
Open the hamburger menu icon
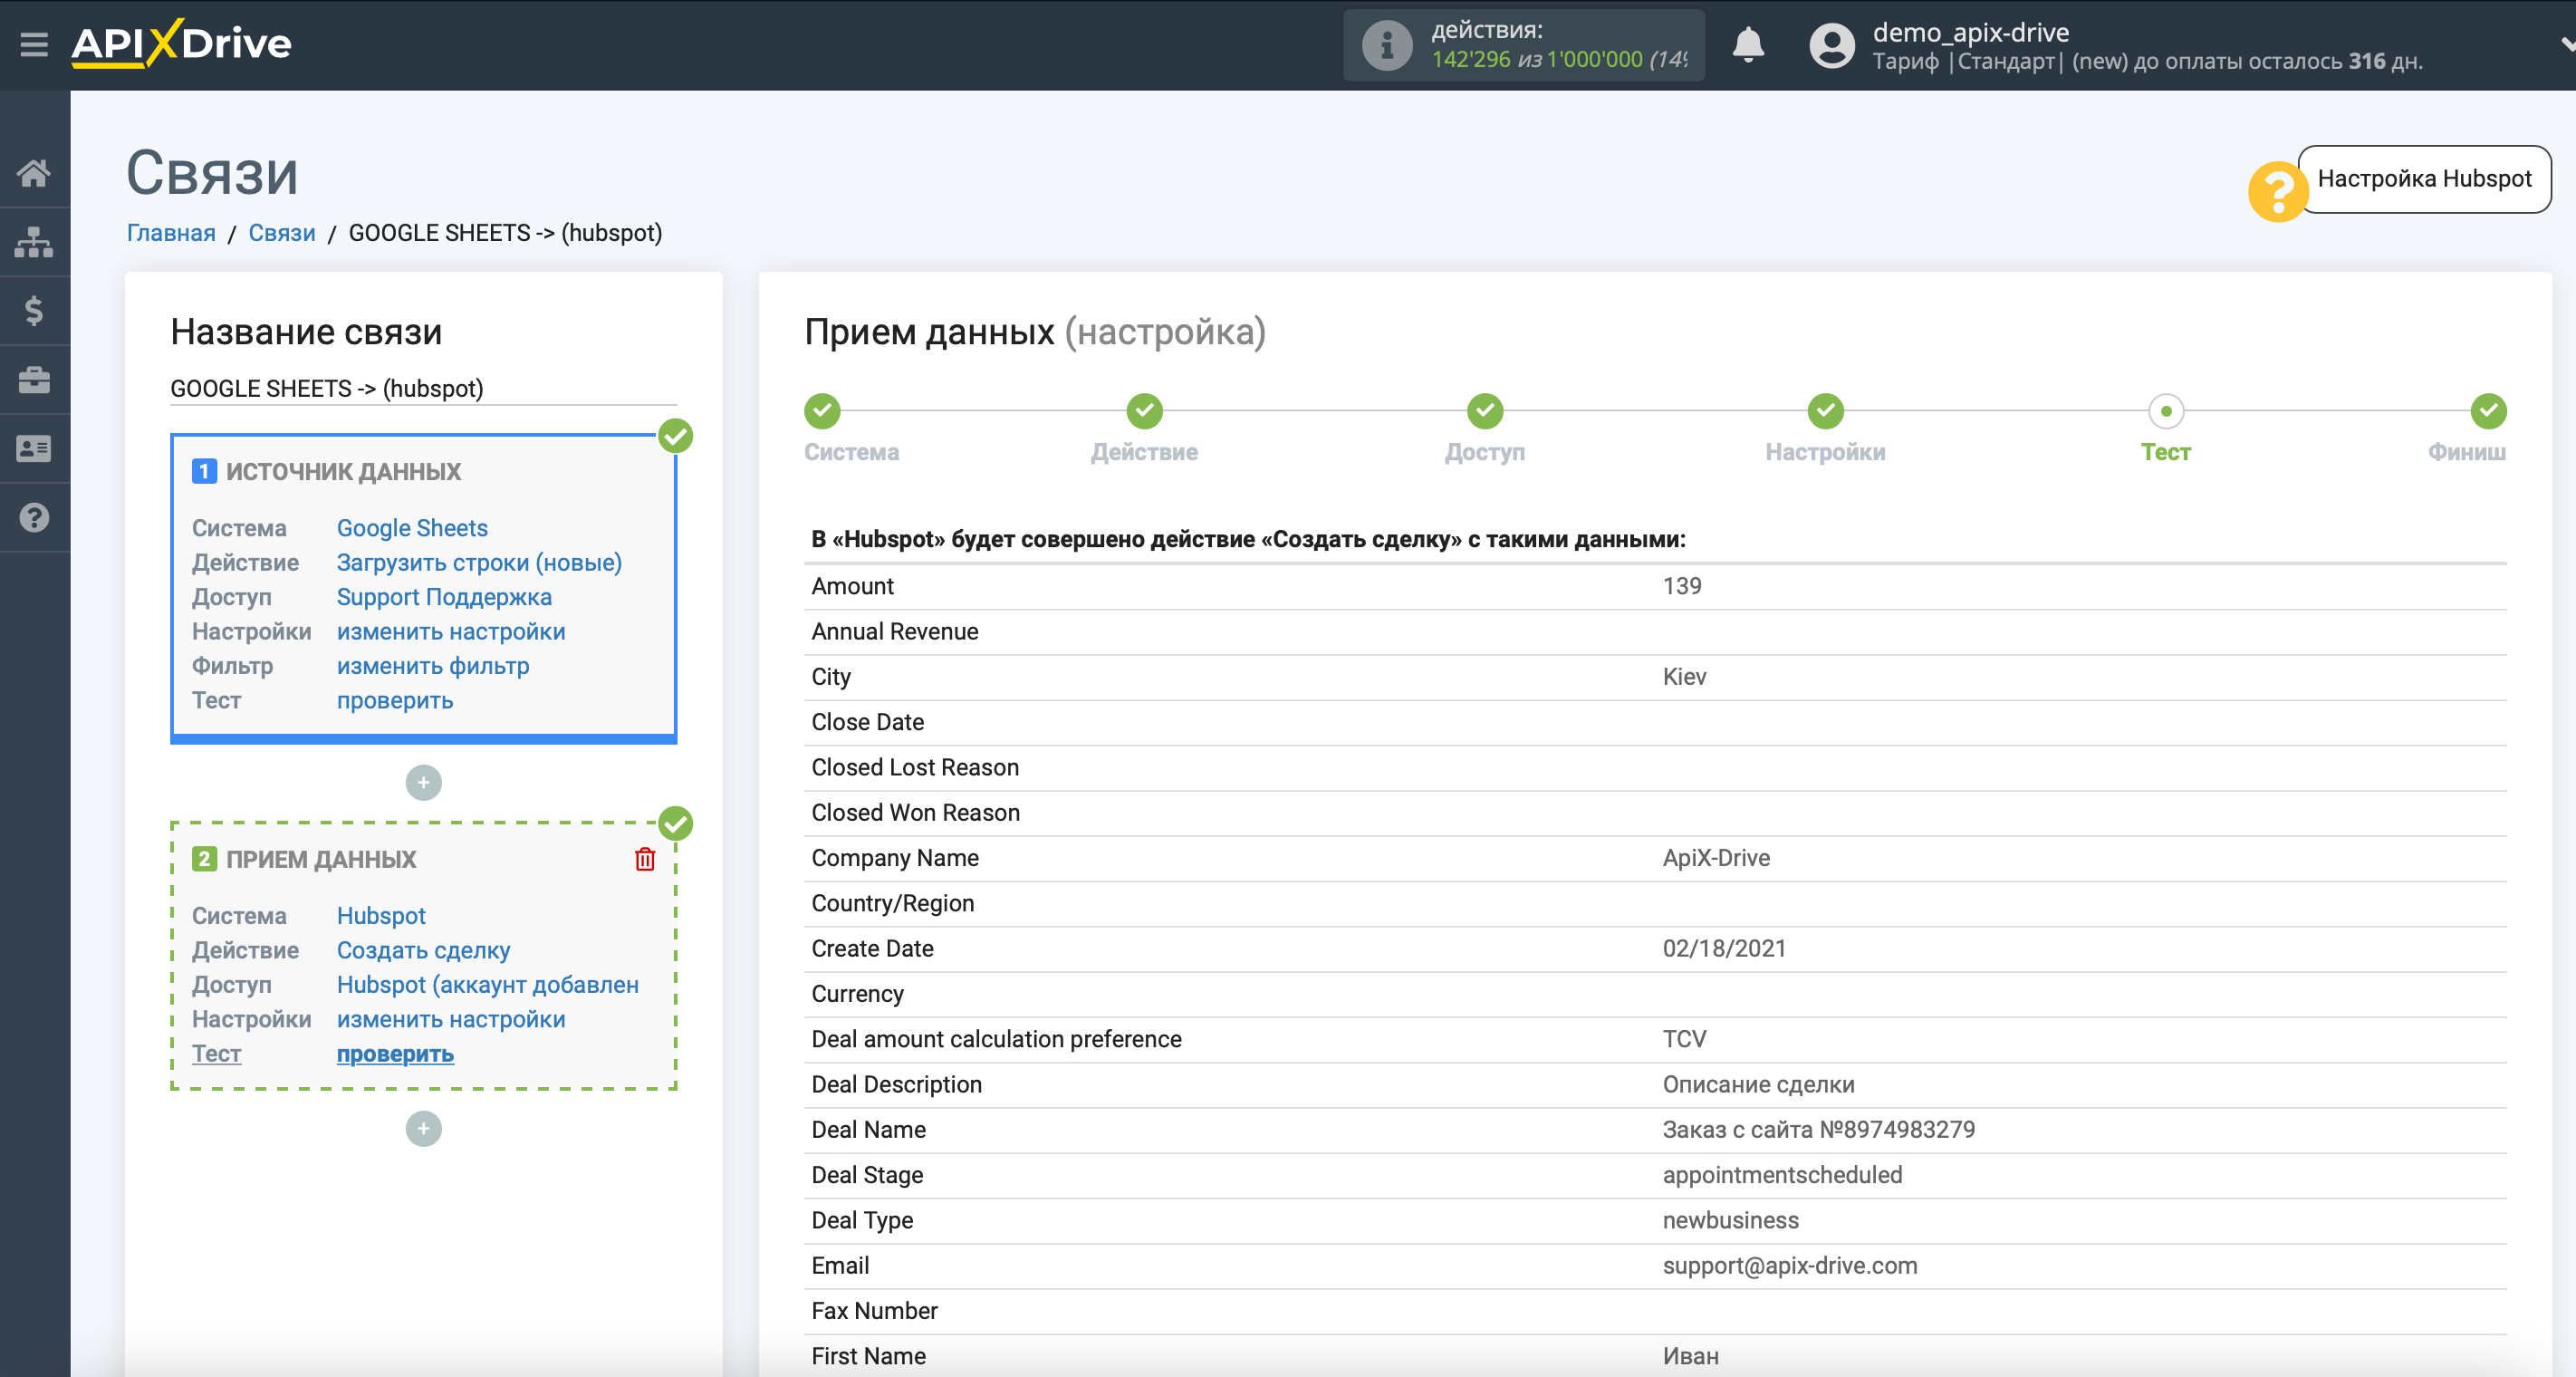click(34, 44)
